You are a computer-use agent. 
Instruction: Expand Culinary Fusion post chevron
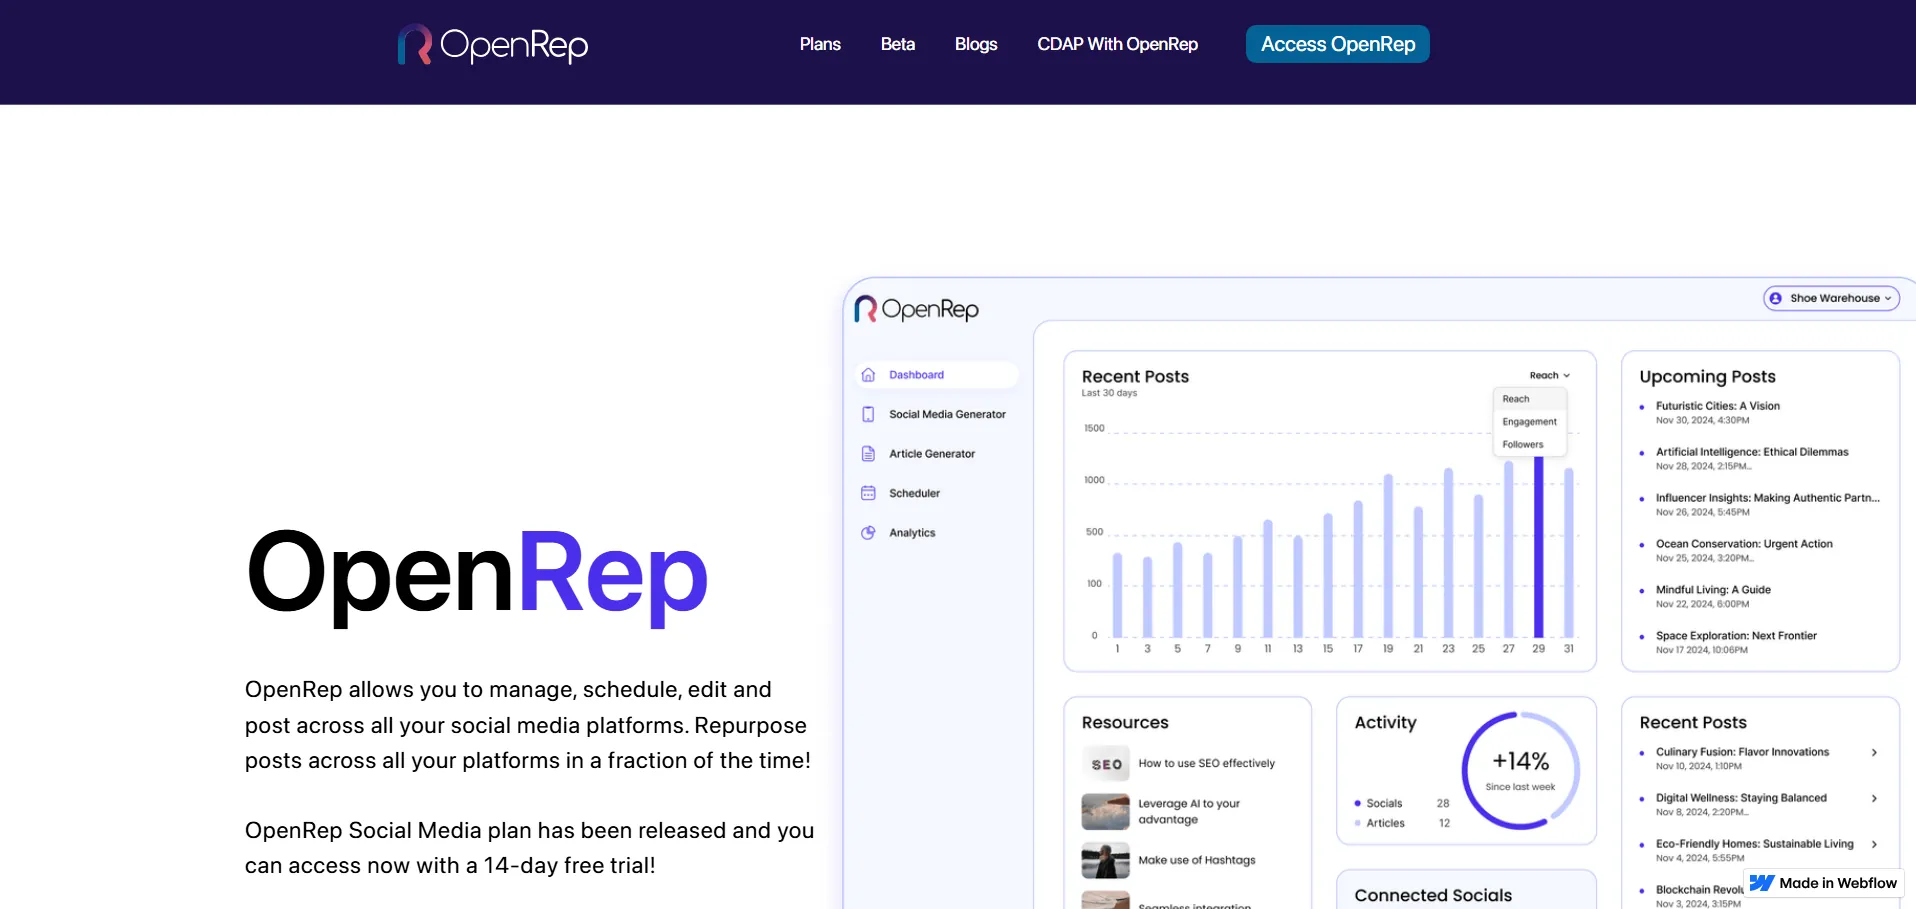(x=1873, y=753)
